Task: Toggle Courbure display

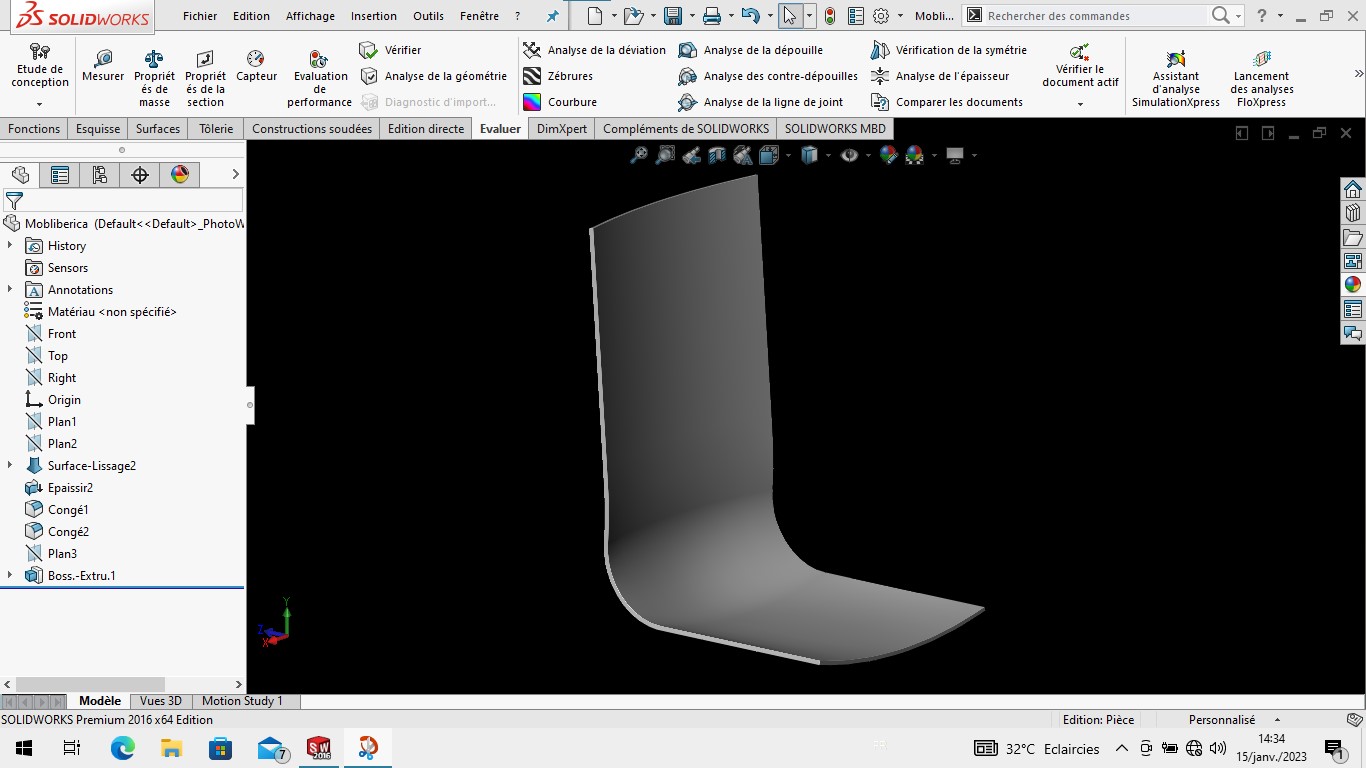Action: 560,102
